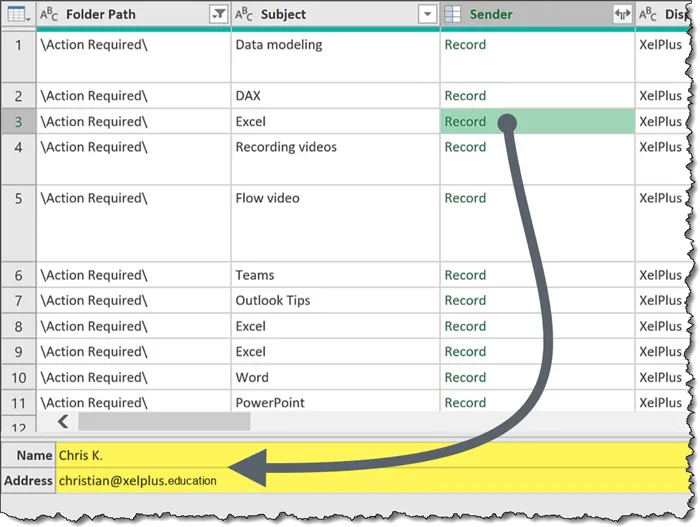The image size is (700, 527).
Task: Click the left scroll arrow of the horizontal scrollbar
Action: (x=64, y=421)
